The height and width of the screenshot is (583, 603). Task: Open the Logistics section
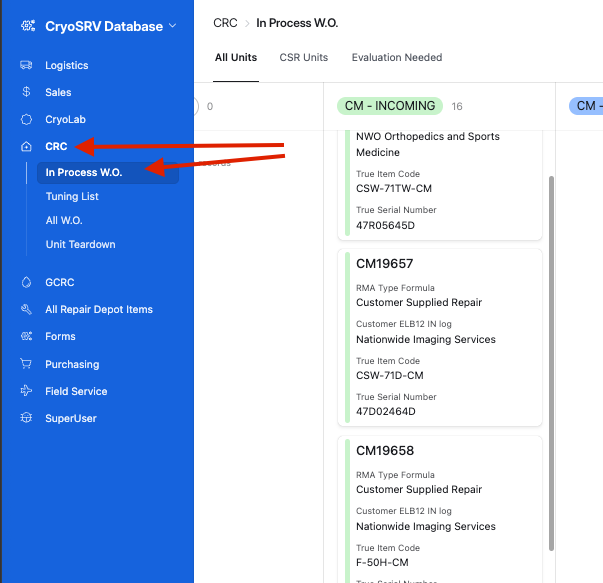67,65
